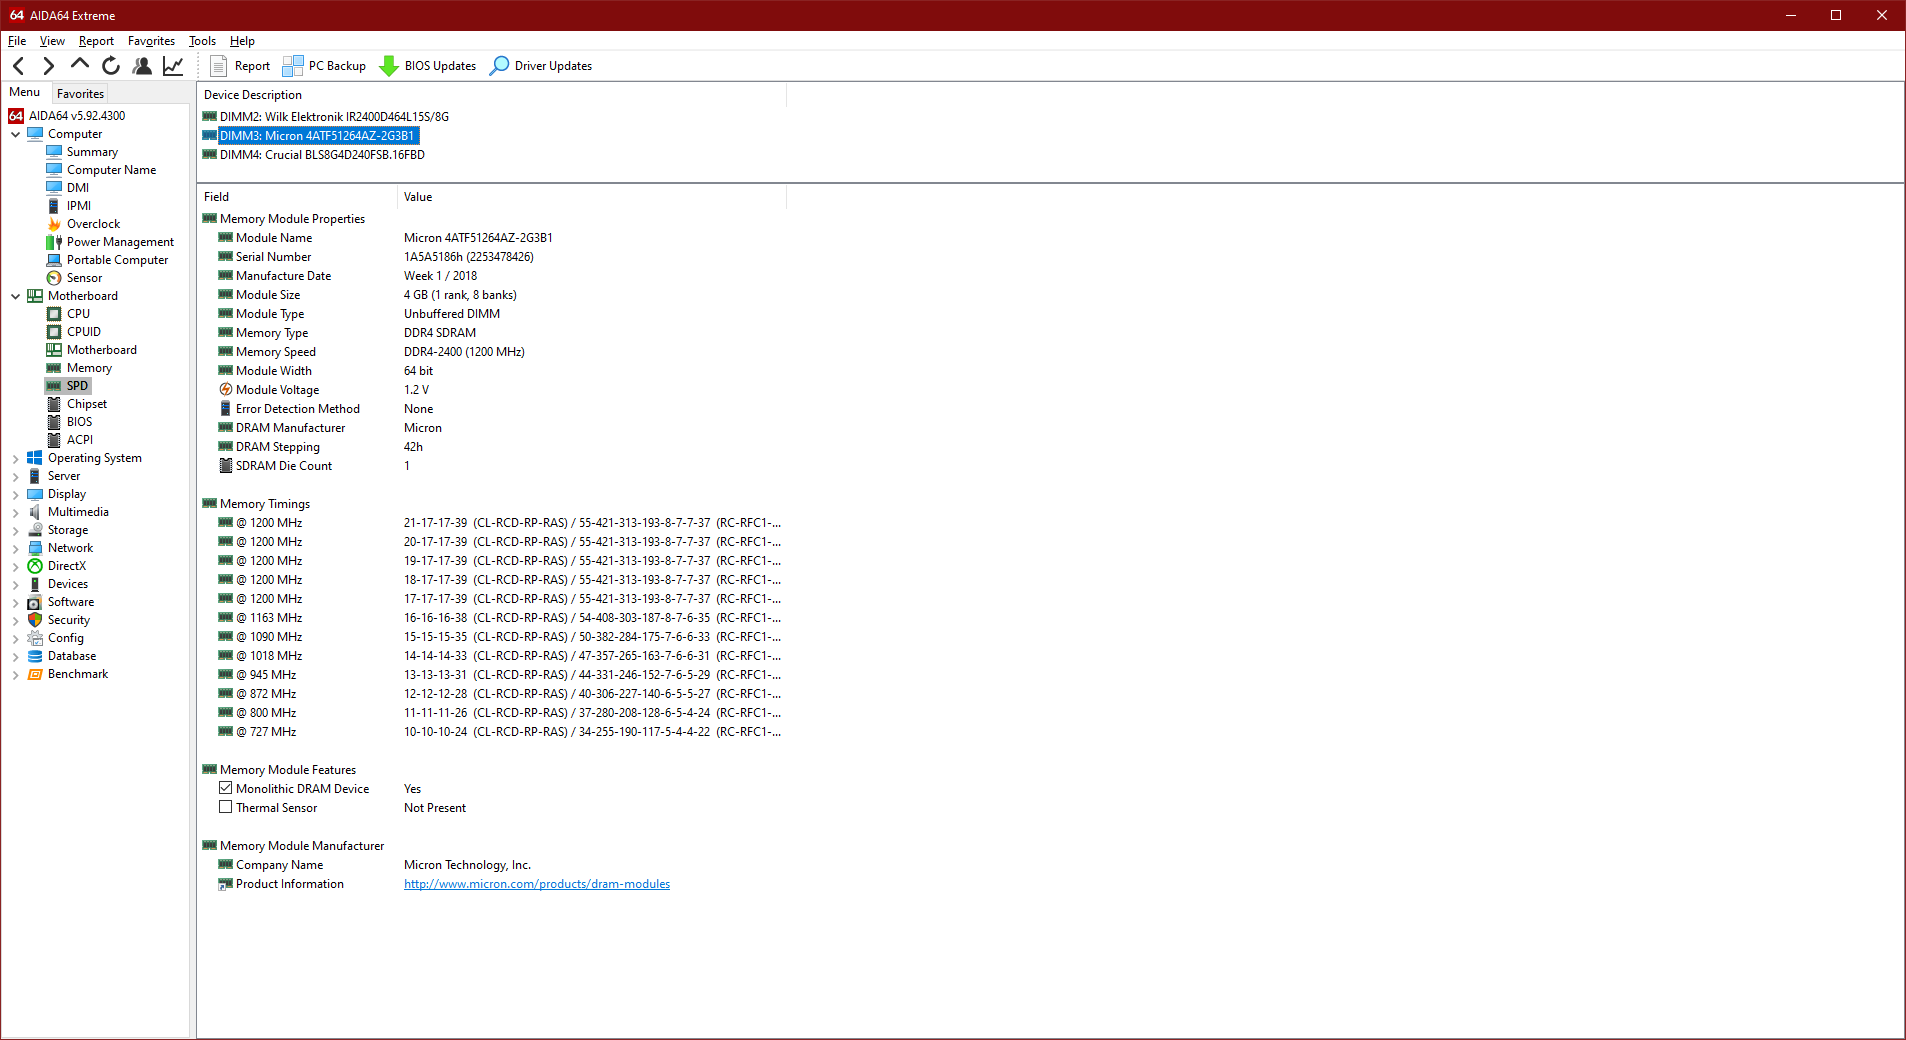Collapse the Motherboard tree node
This screenshot has height=1040, width=1906.
[15, 296]
